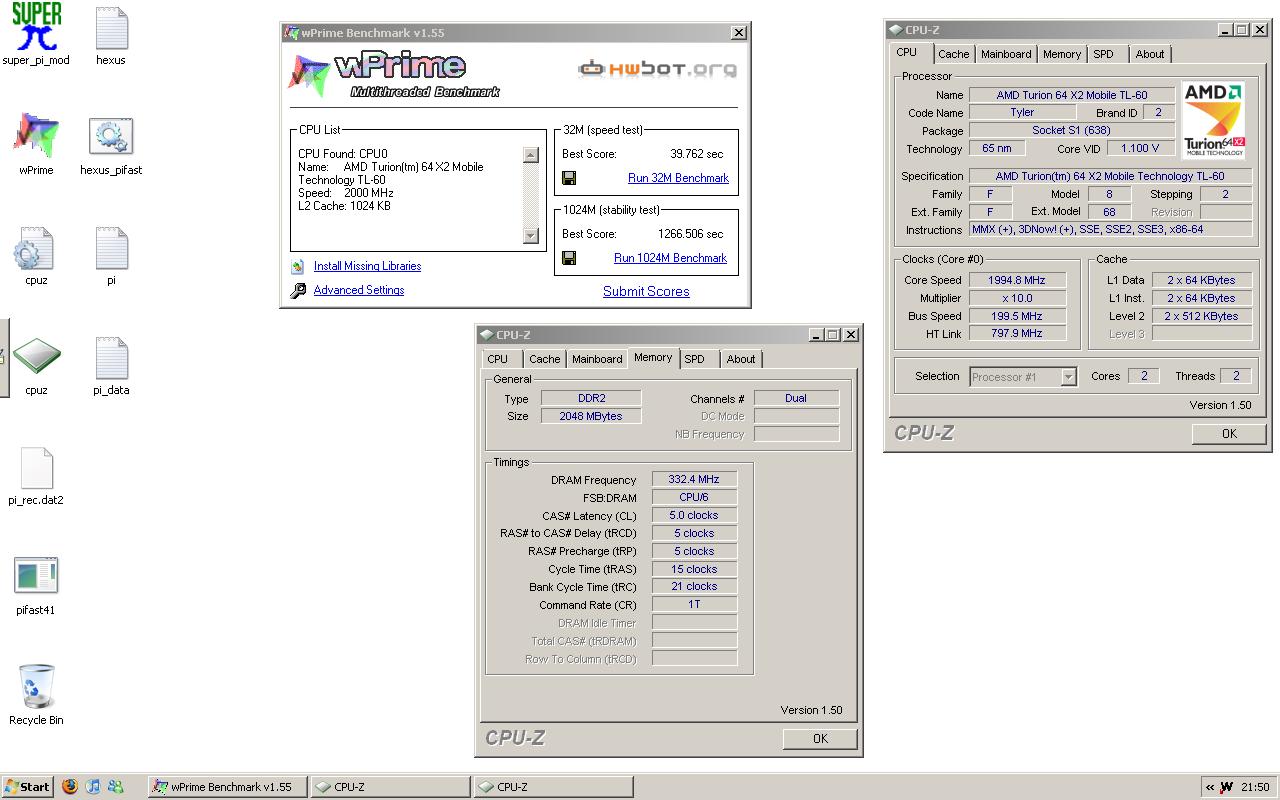The height and width of the screenshot is (800, 1280).
Task: Expand hidden tray icons chevron
Action: point(1210,787)
